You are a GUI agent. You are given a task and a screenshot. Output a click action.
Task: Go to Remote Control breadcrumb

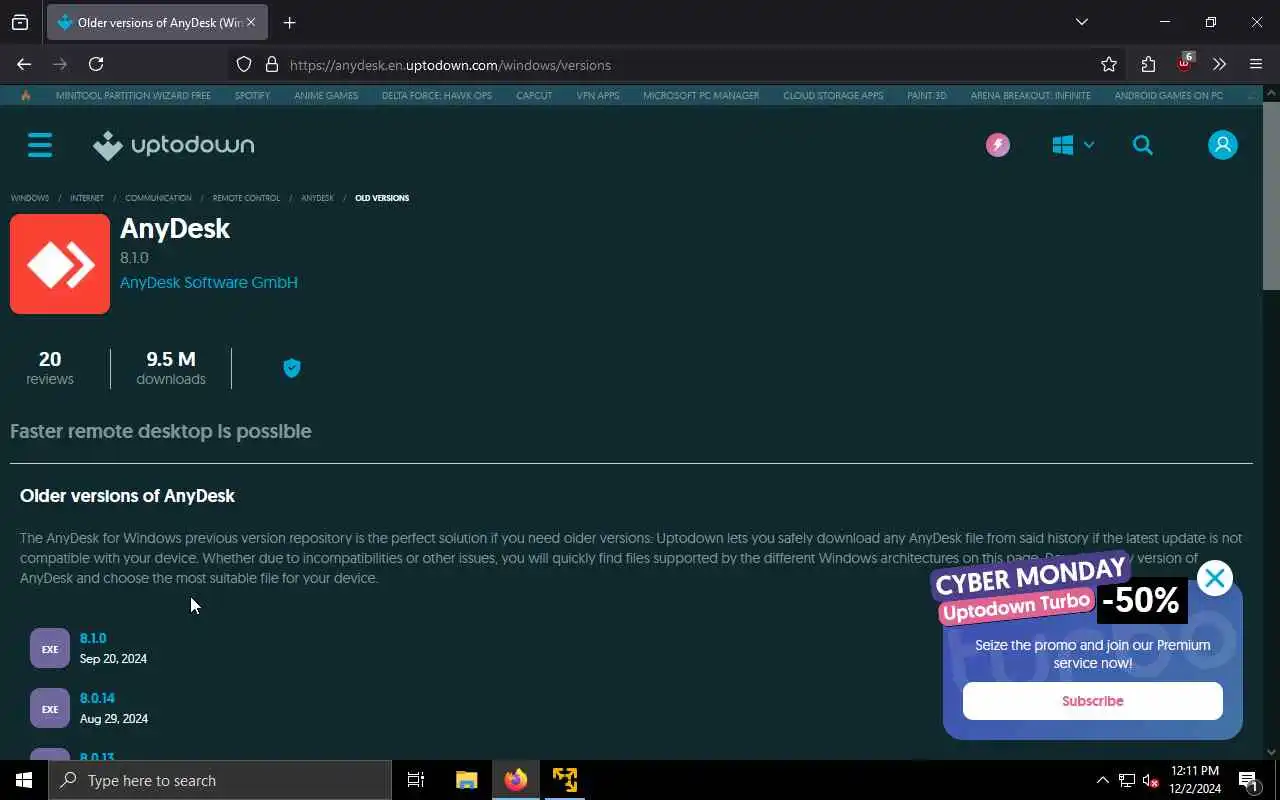tap(246, 198)
